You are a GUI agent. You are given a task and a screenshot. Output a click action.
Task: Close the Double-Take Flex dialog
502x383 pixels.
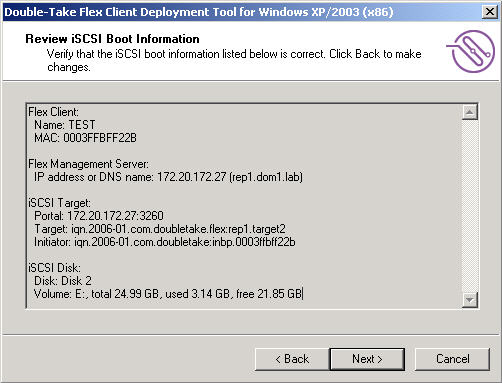[x=490, y=12]
